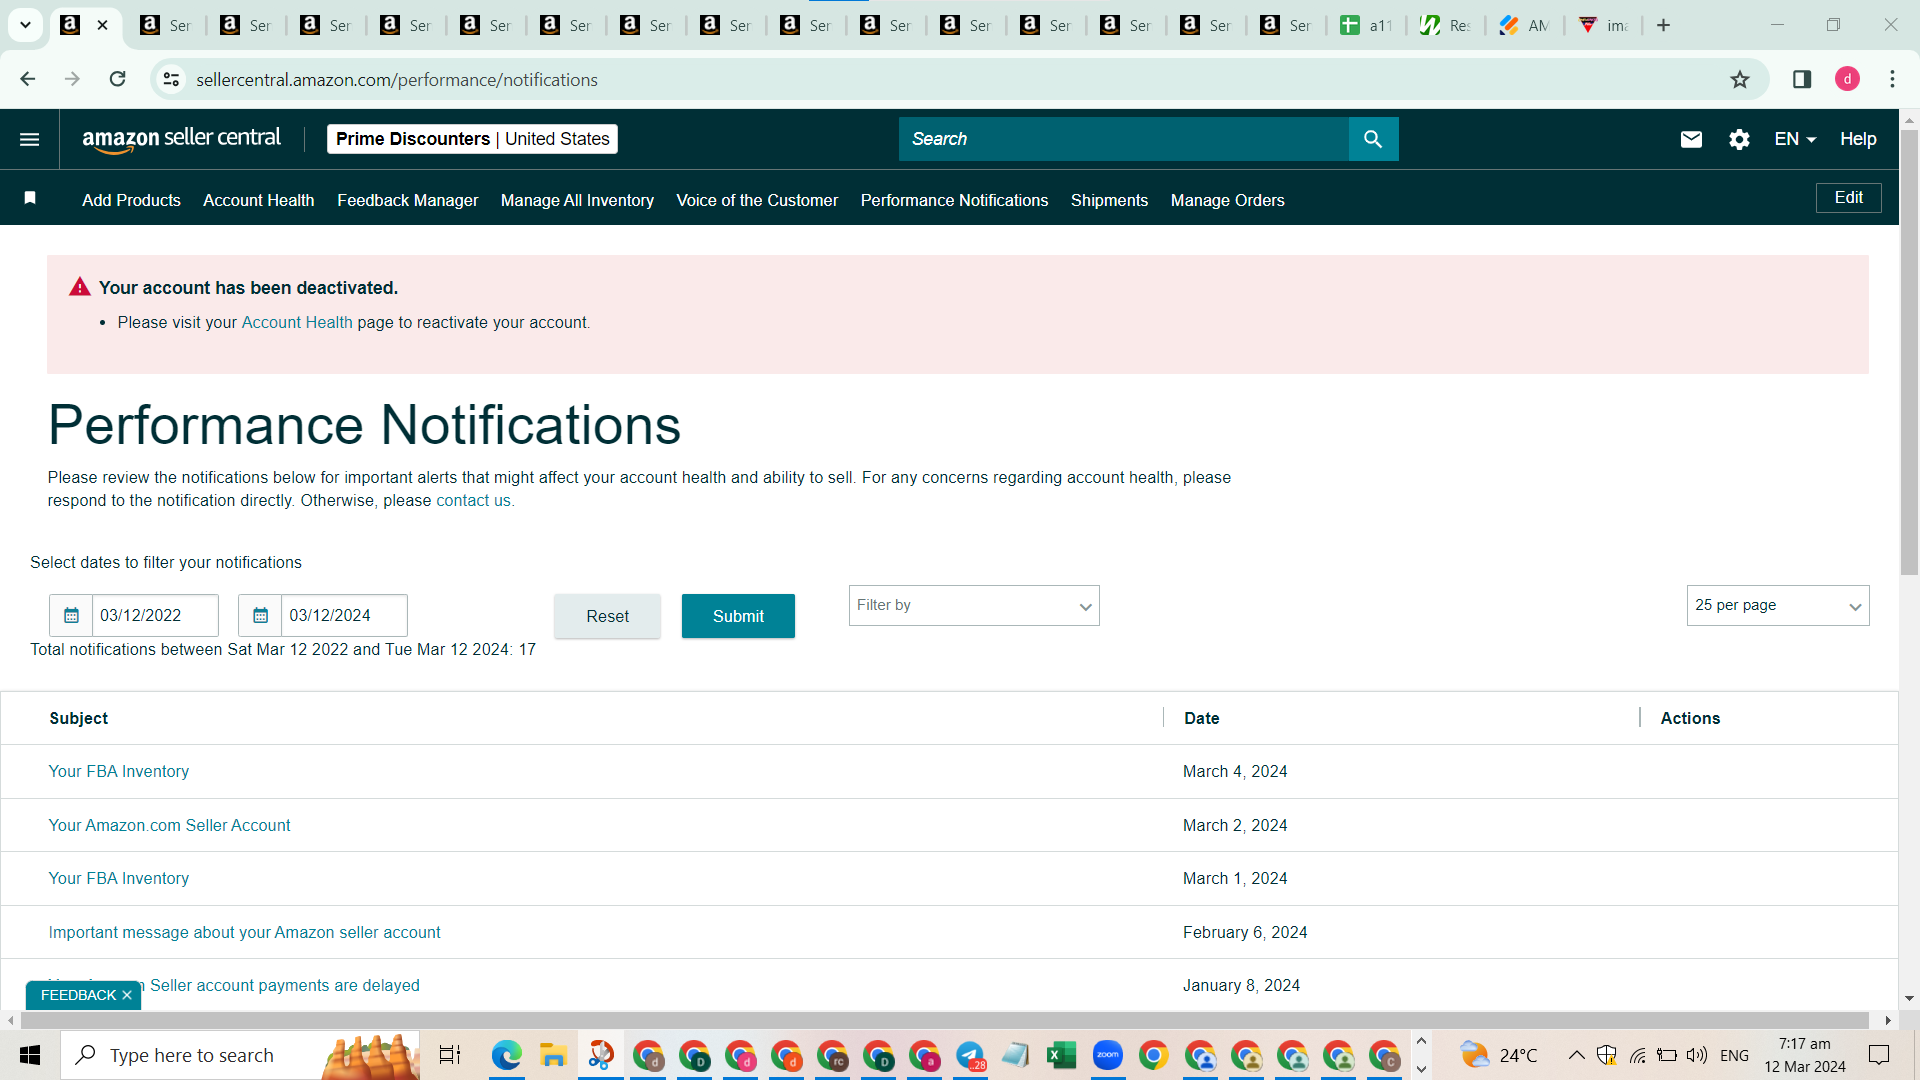Open the browser side panel
The width and height of the screenshot is (1920, 1080).
click(x=1802, y=80)
